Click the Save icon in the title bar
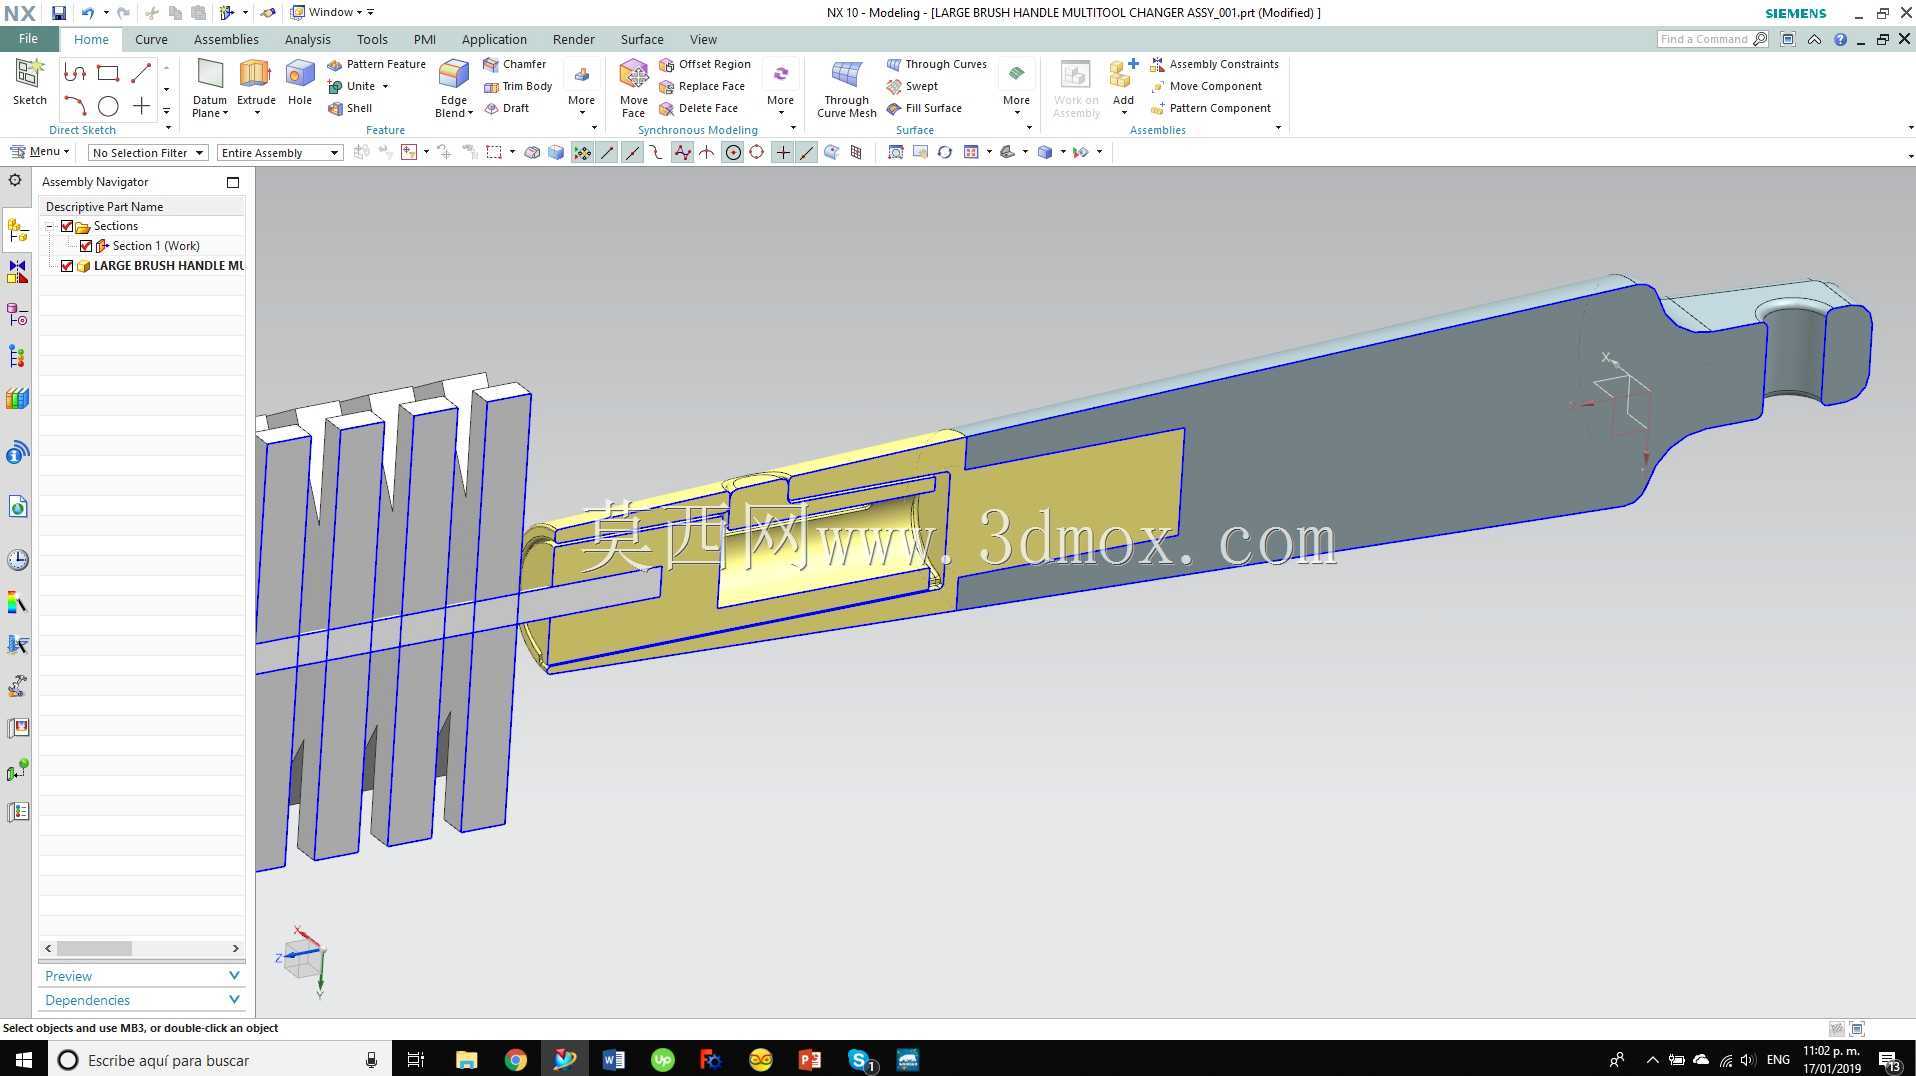Screen dimensions: 1916x1076 [x=59, y=13]
